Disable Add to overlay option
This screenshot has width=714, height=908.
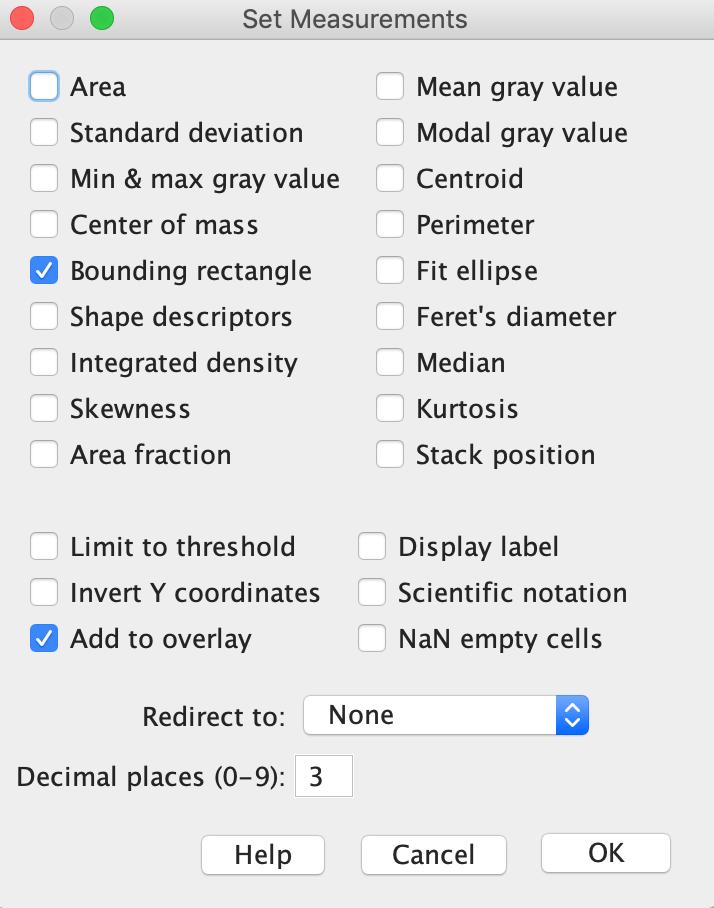(44, 639)
